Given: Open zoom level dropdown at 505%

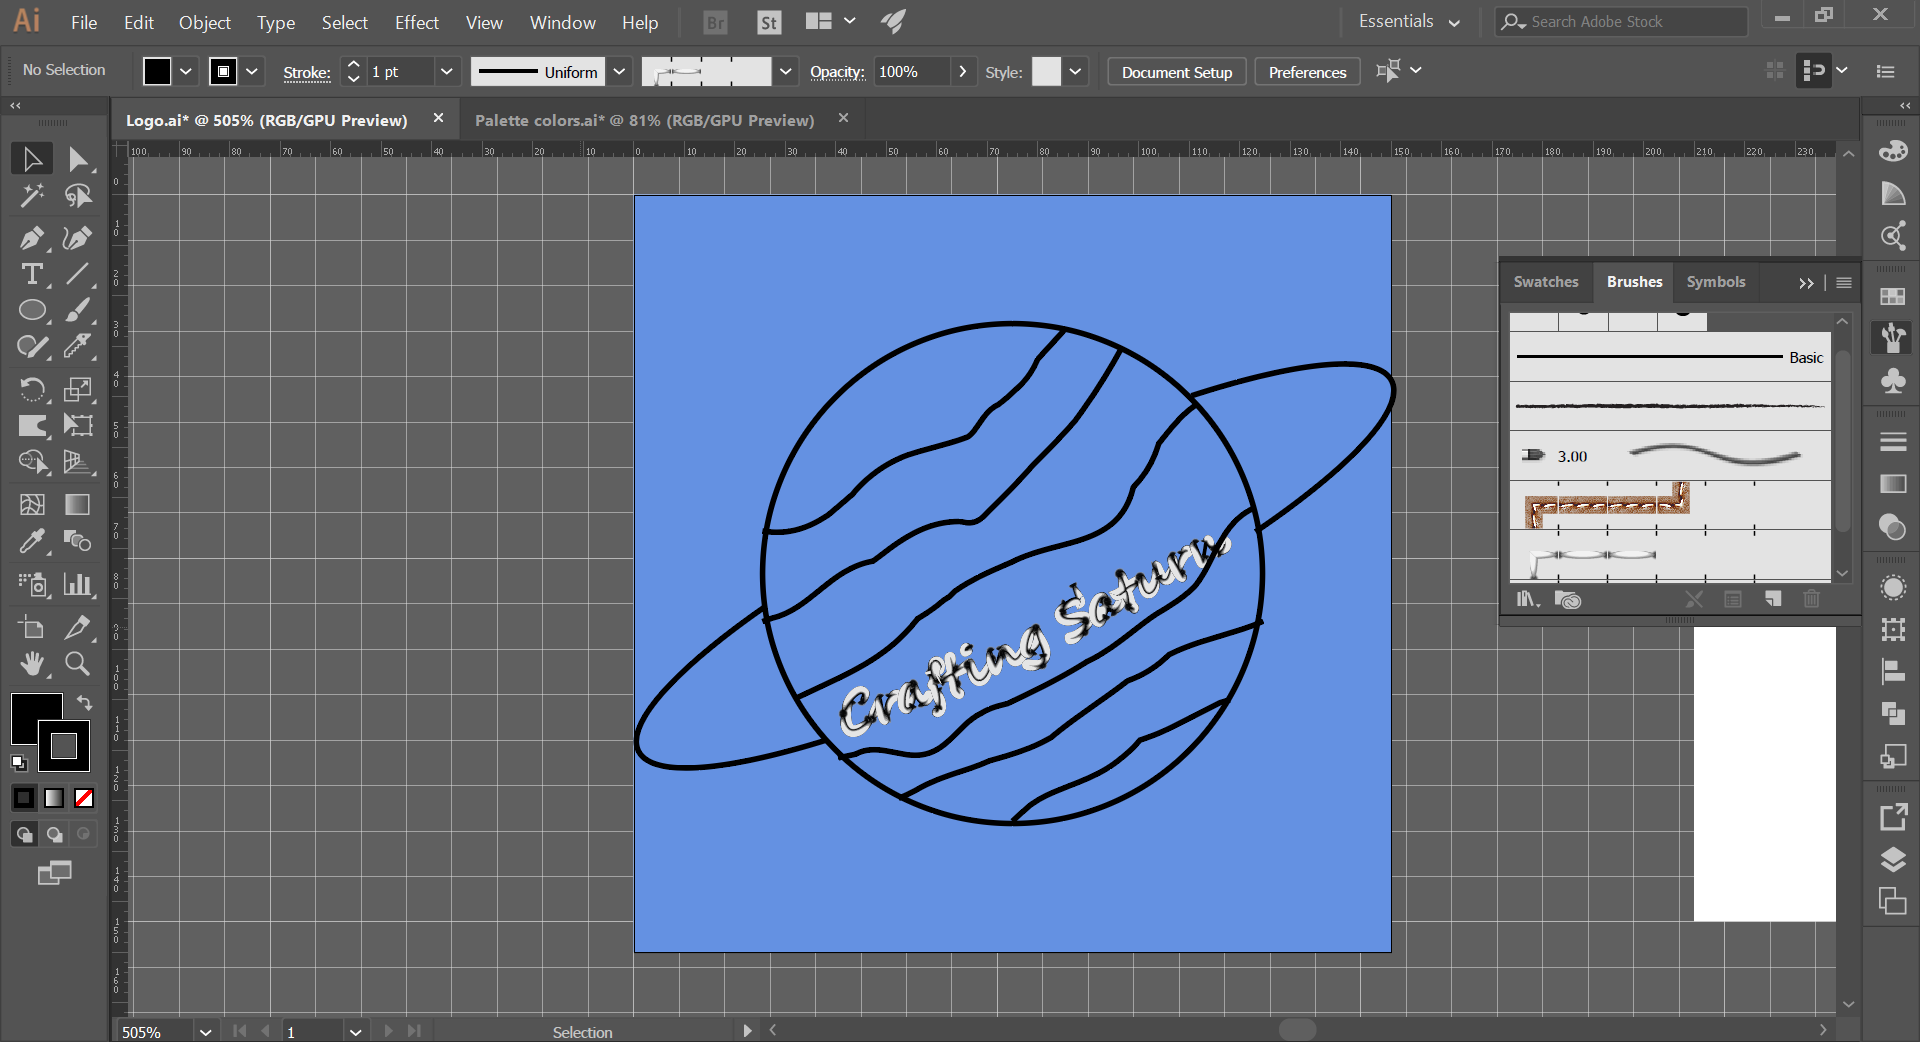Looking at the screenshot, I should tap(205, 1032).
